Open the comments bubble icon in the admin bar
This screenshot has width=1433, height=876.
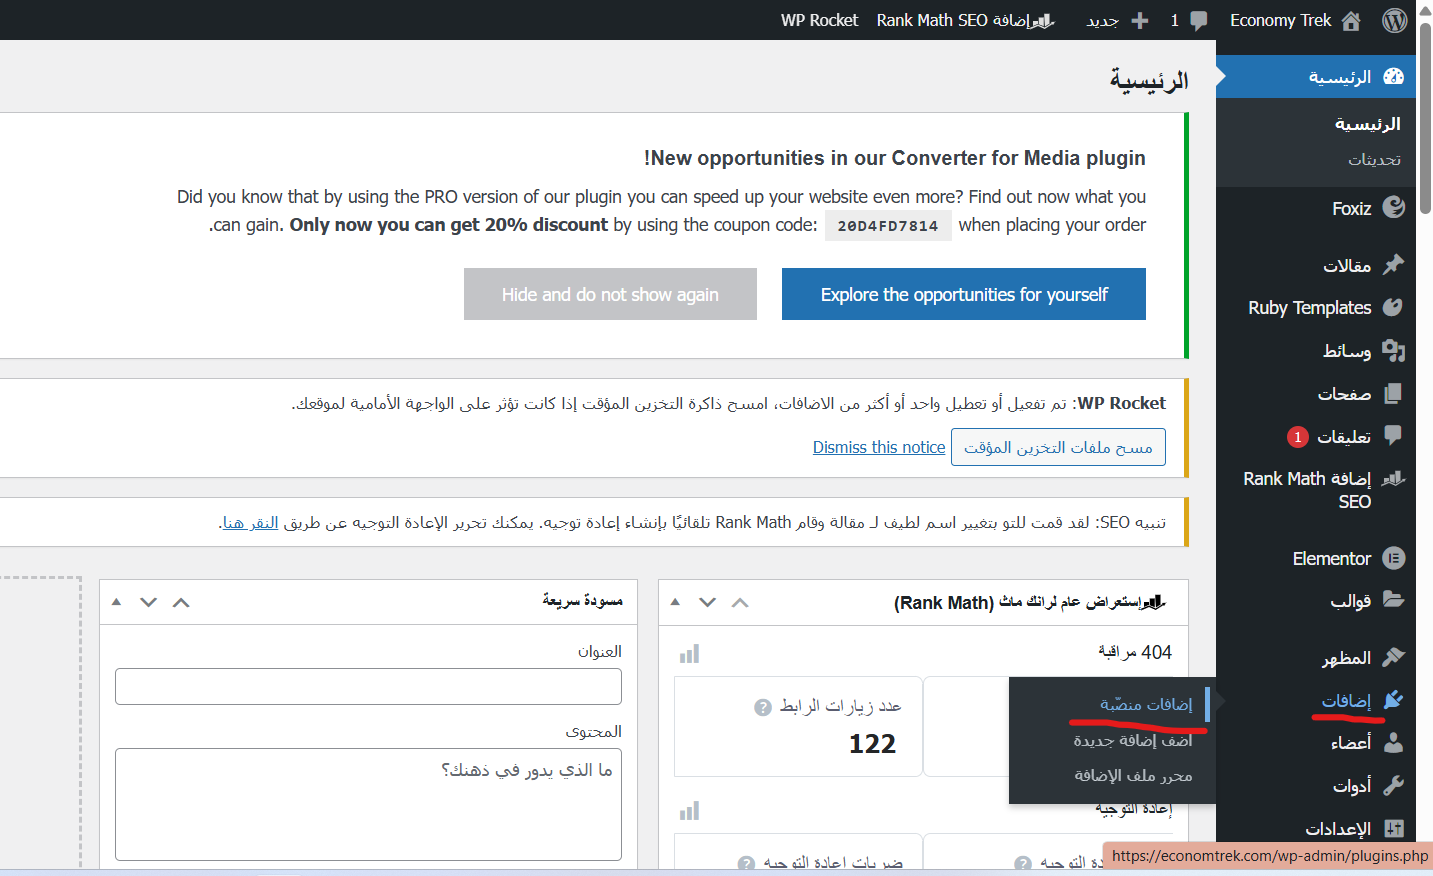coord(1199,20)
